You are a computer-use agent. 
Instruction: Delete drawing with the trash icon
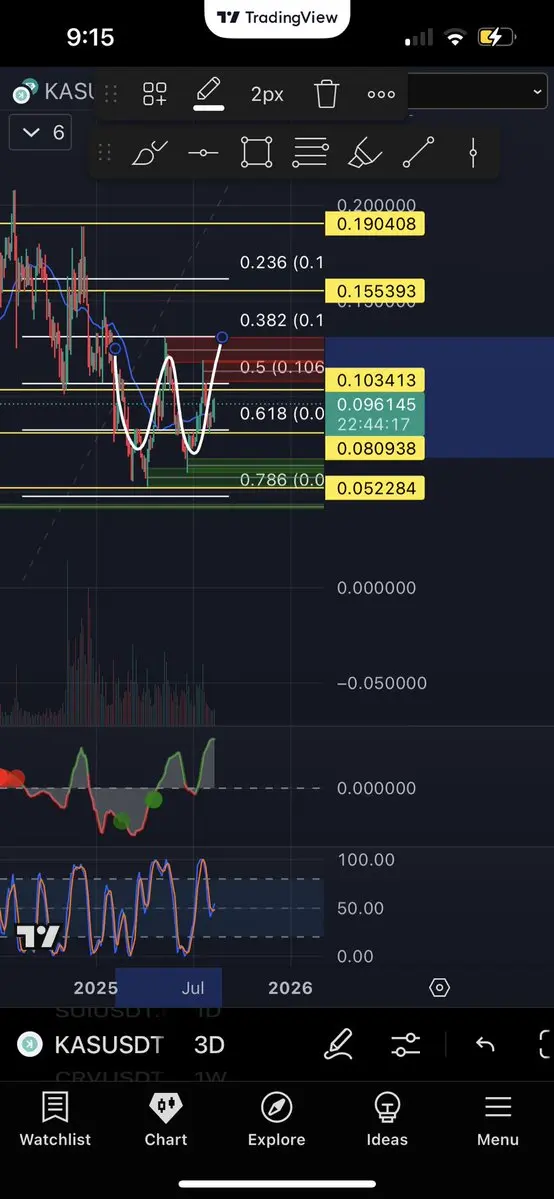coord(327,94)
